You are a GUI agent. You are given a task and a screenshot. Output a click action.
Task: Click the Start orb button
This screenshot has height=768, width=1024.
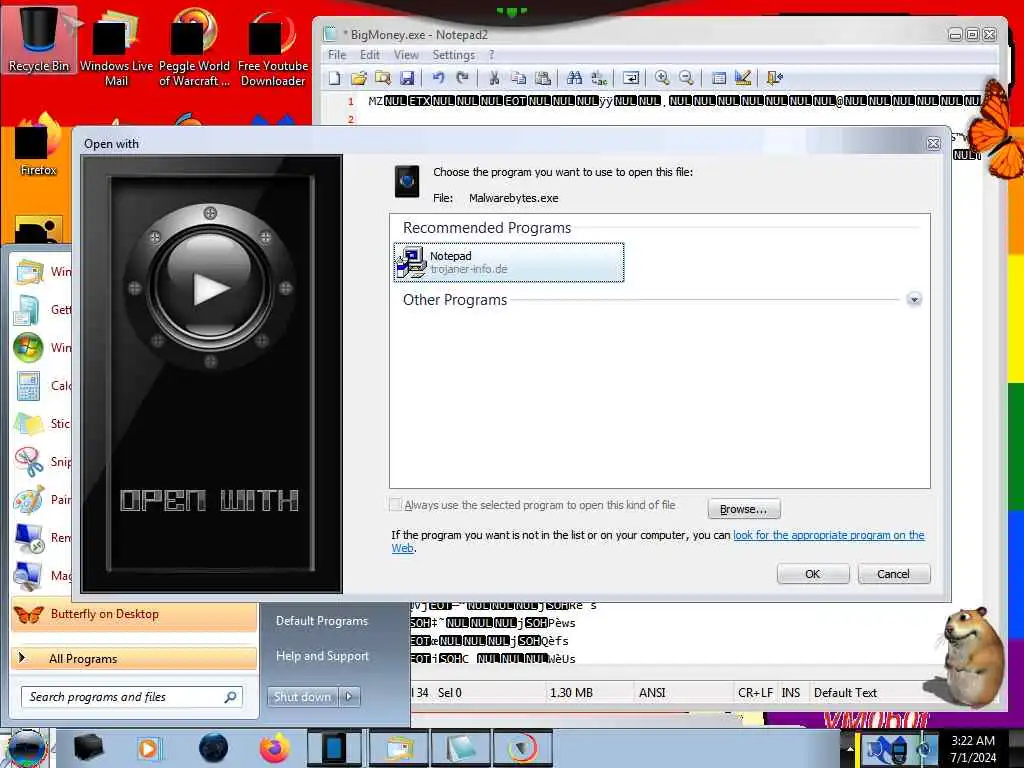(26, 748)
